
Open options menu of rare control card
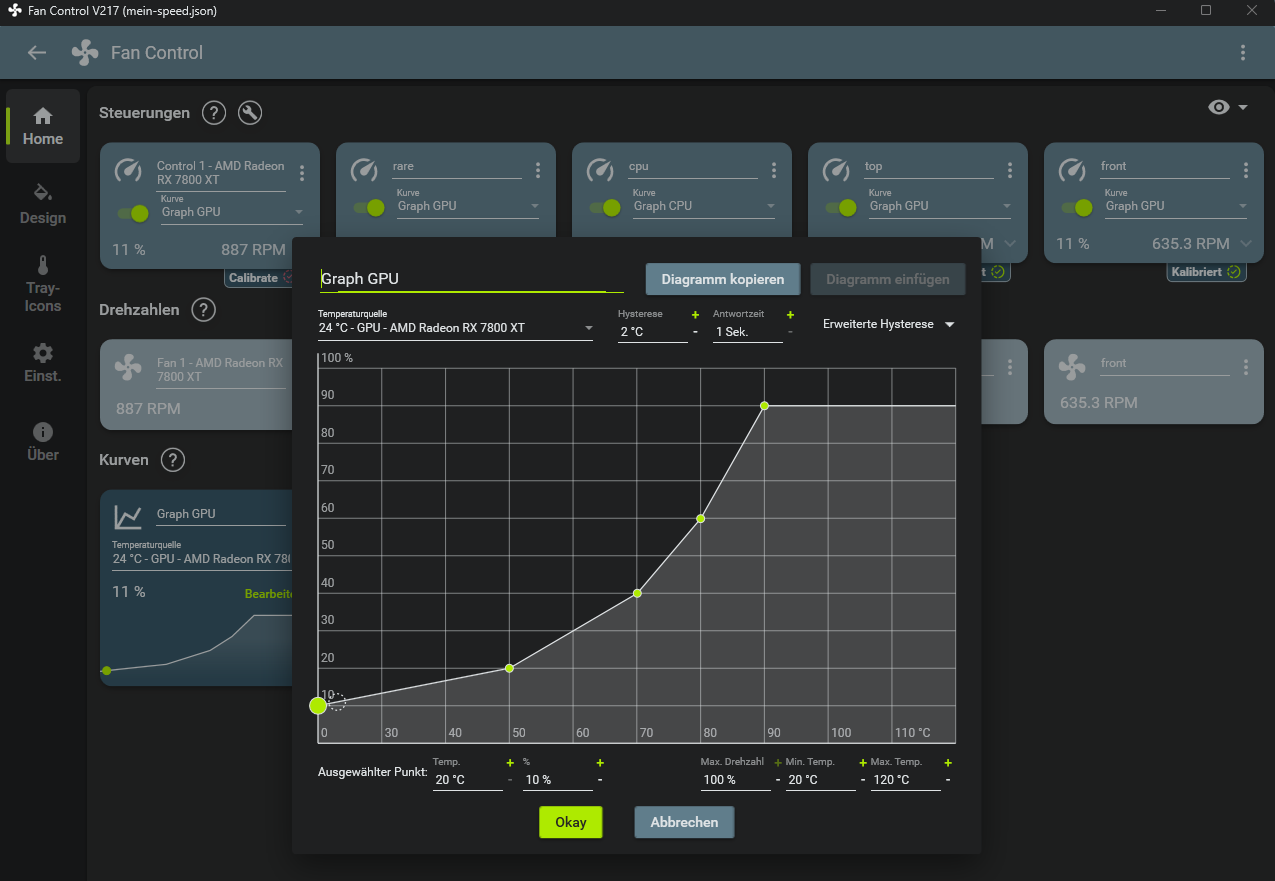tap(538, 170)
